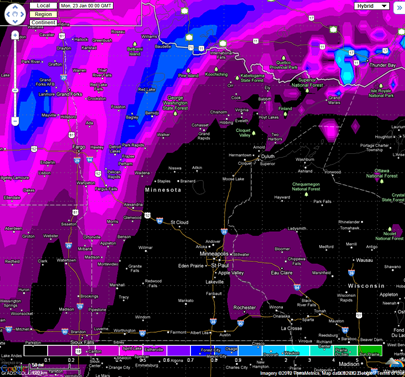The width and height of the screenshot is (405, 377).
Task: Click the Quetico Provincial Park tree icon
Action: click(x=283, y=58)
